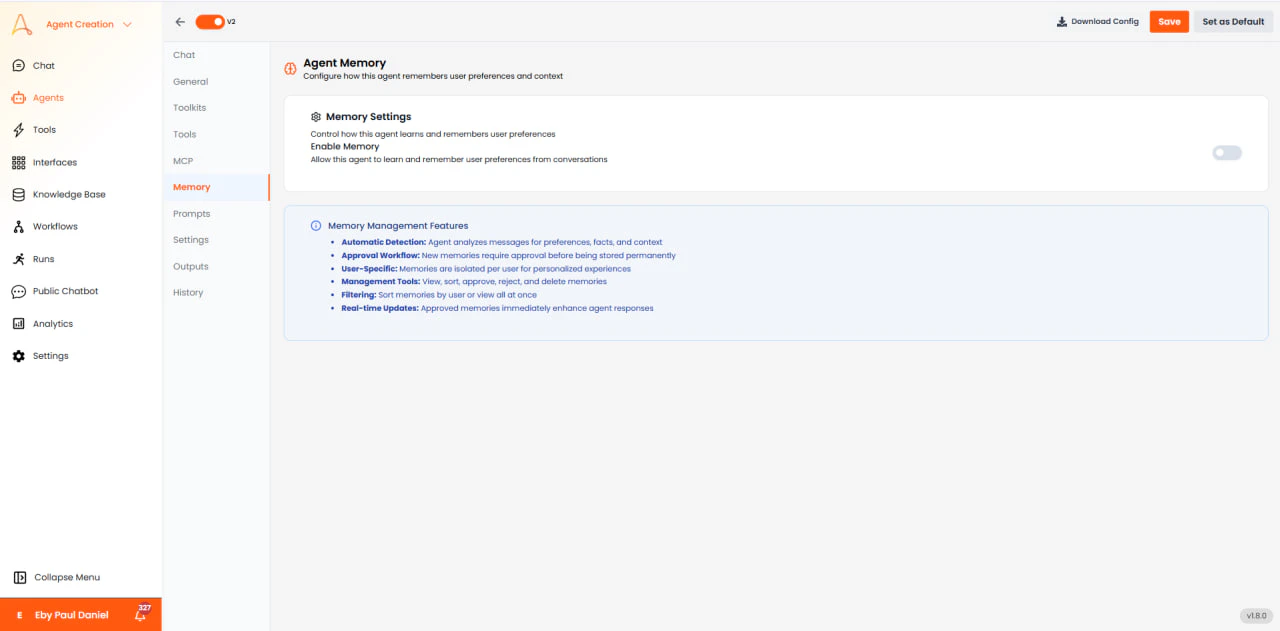Click the V2 label next to toggle
1280x631 pixels.
click(231, 21)
